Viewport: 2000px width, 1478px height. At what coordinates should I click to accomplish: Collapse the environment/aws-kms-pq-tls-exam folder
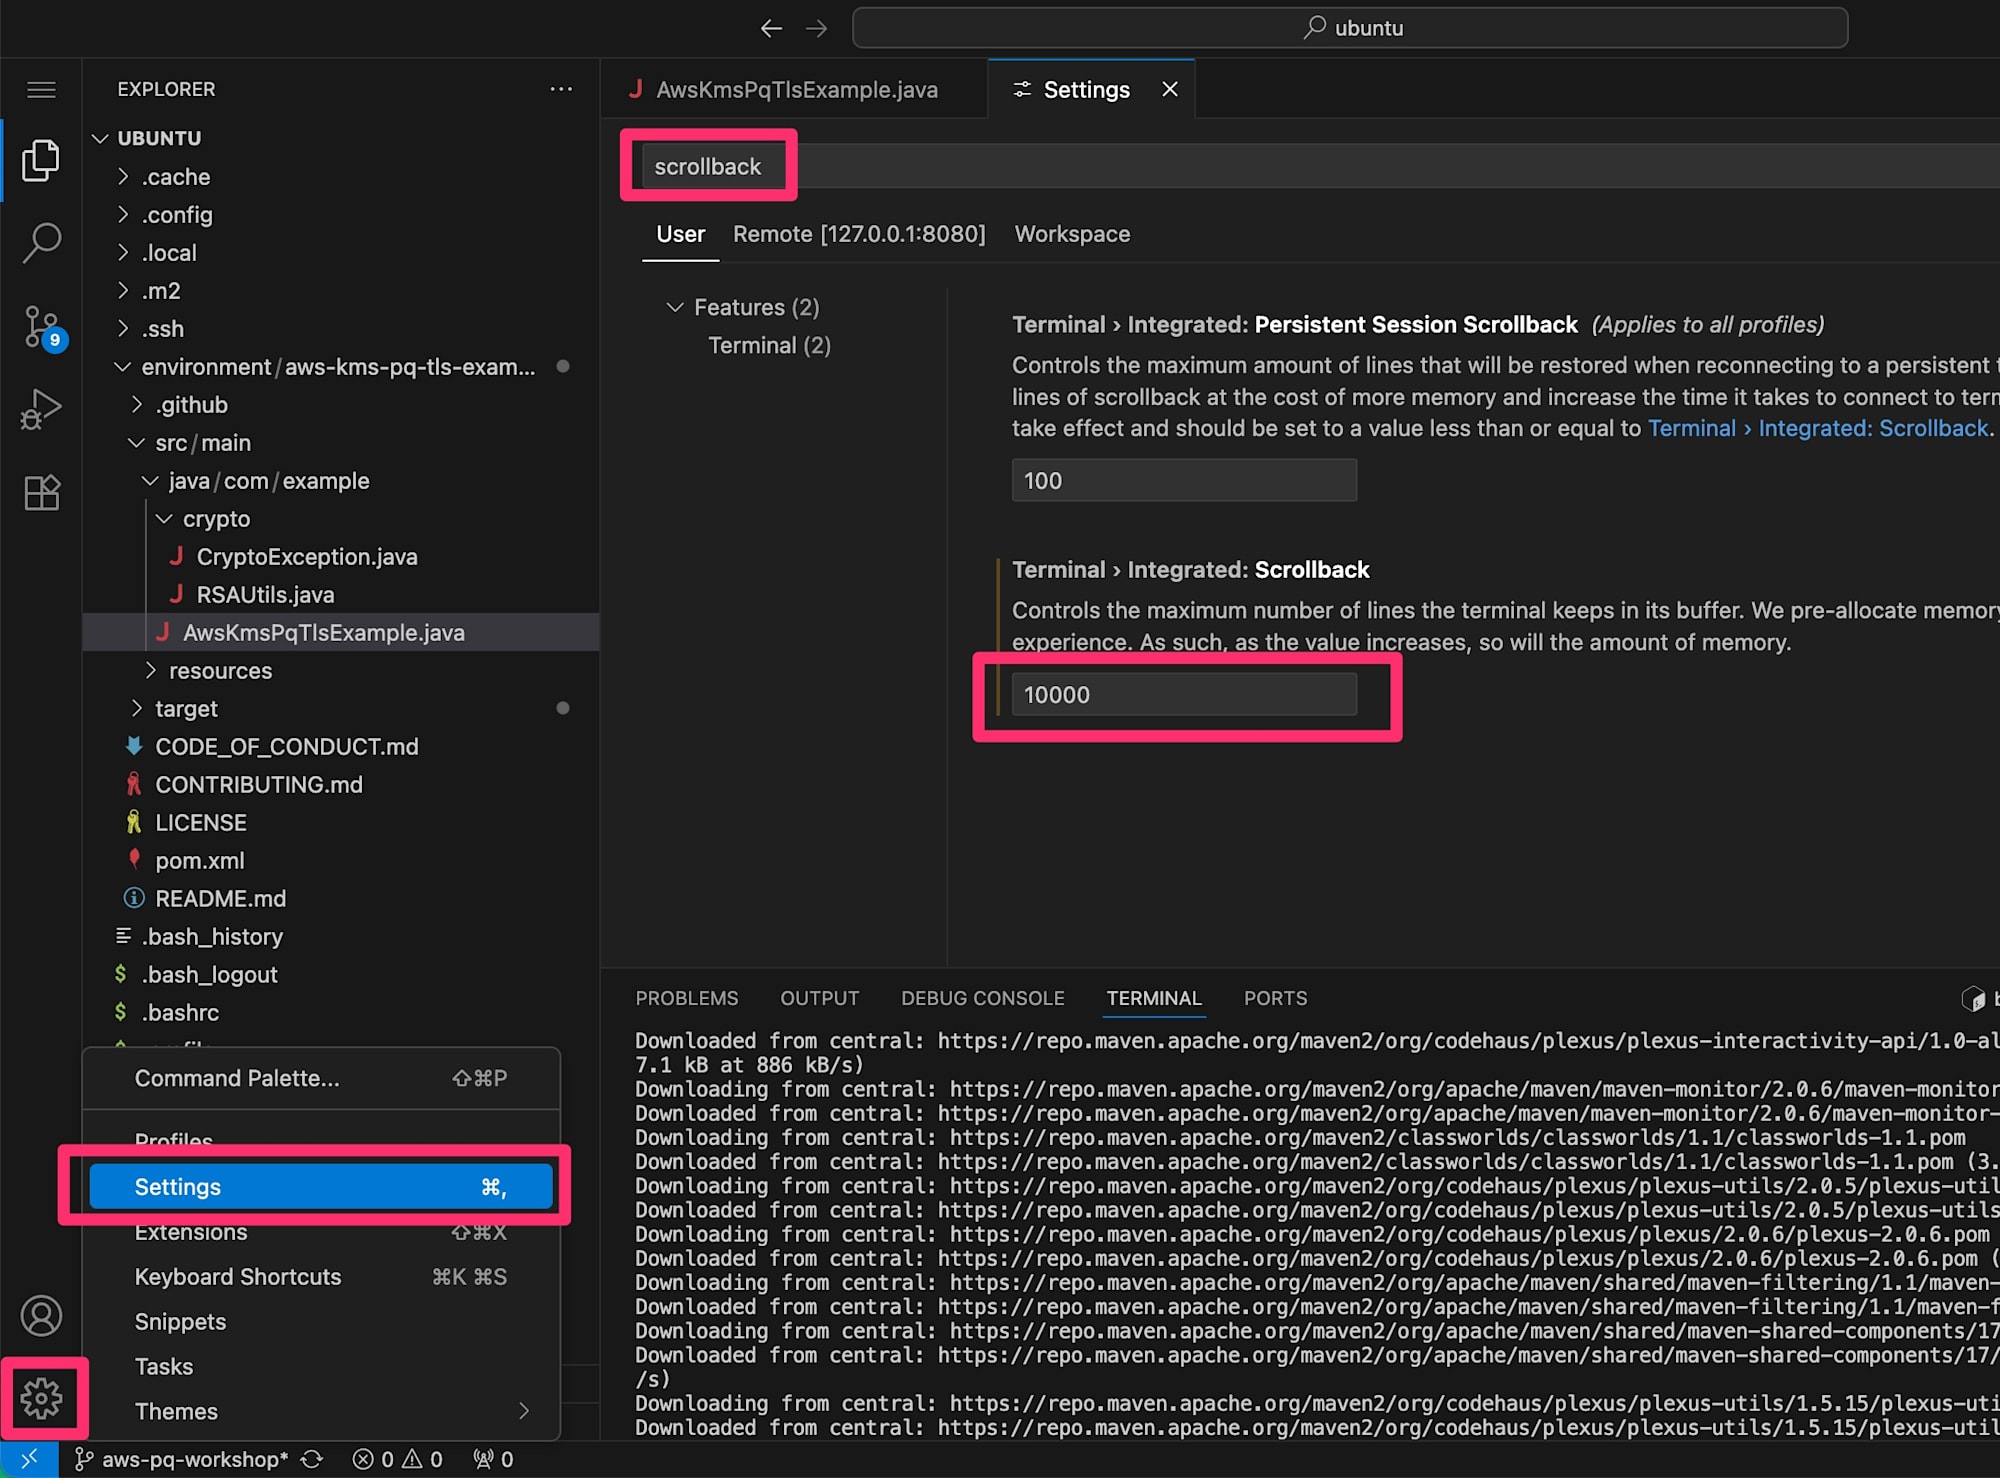(x=123, y=367)
